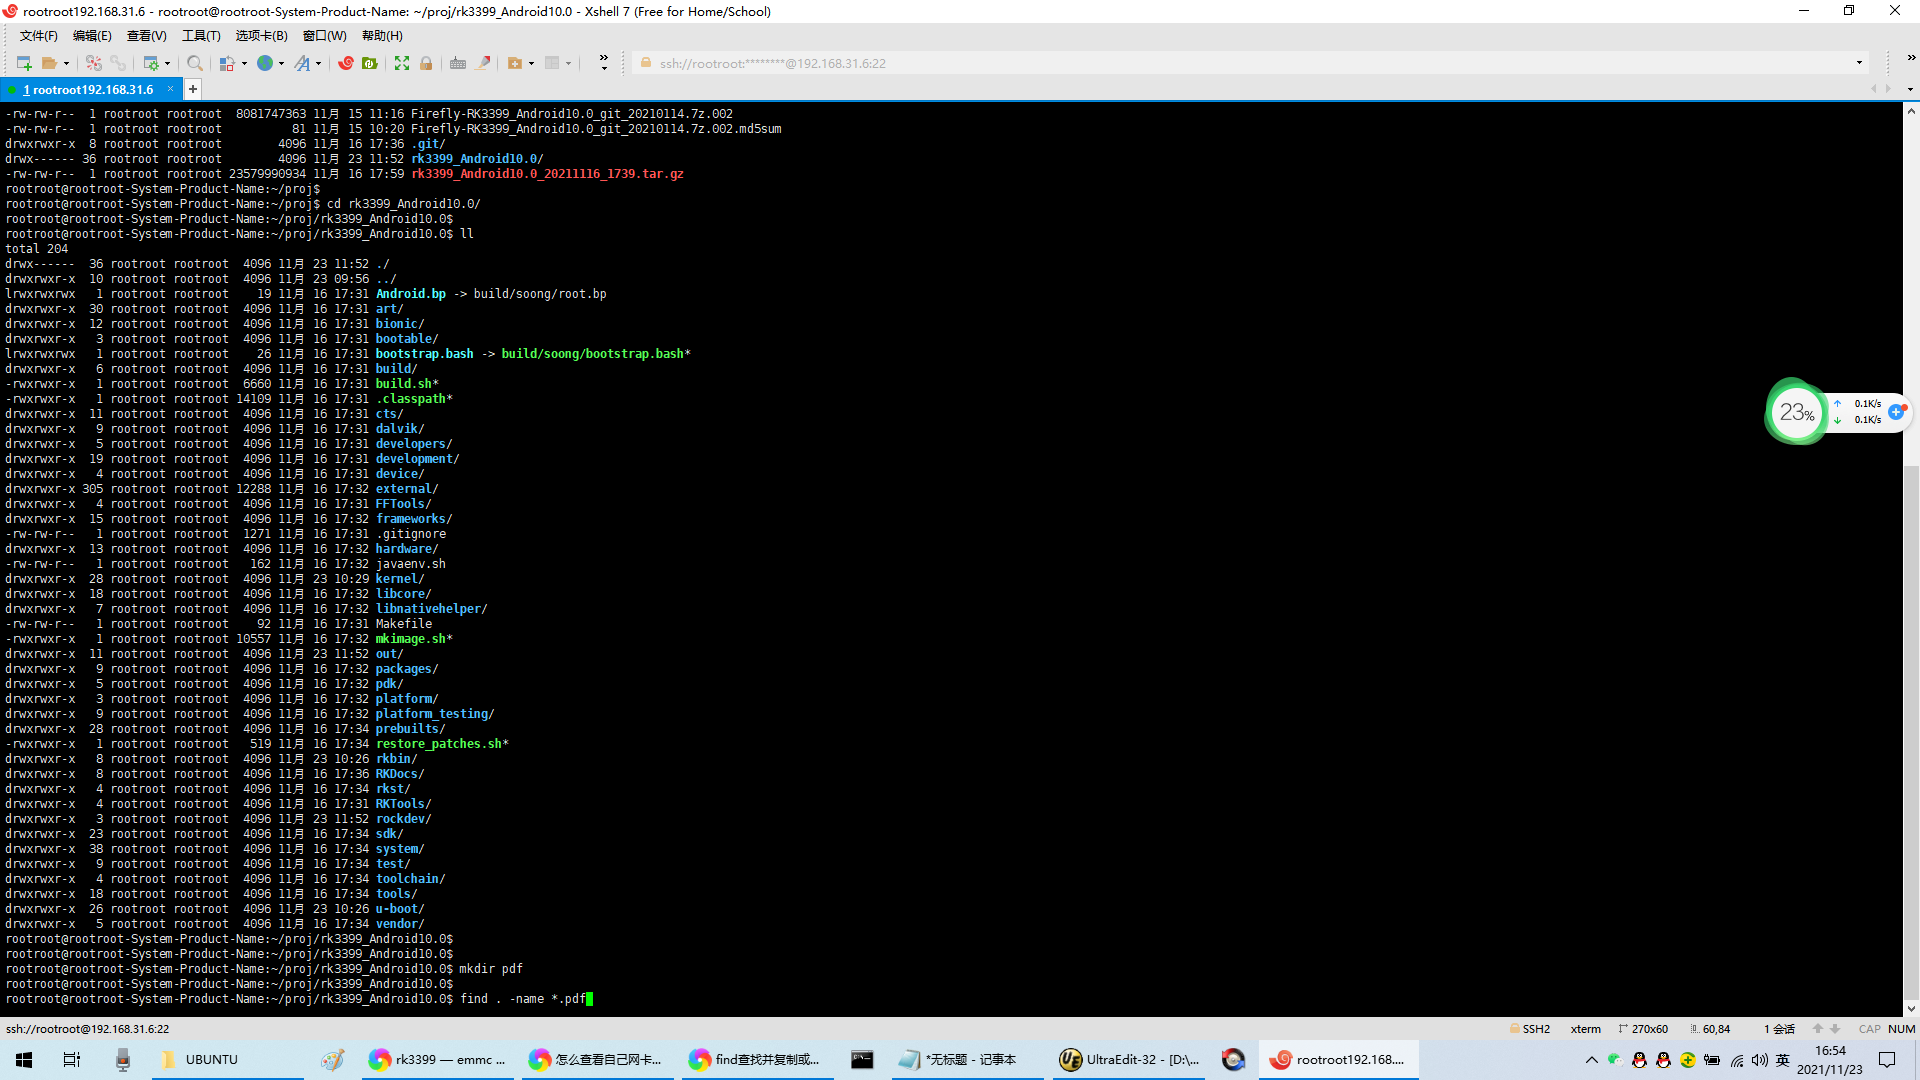Click the 23% memory circle widget
Screen dimensions: 1920x1080
coord(1797,411)
